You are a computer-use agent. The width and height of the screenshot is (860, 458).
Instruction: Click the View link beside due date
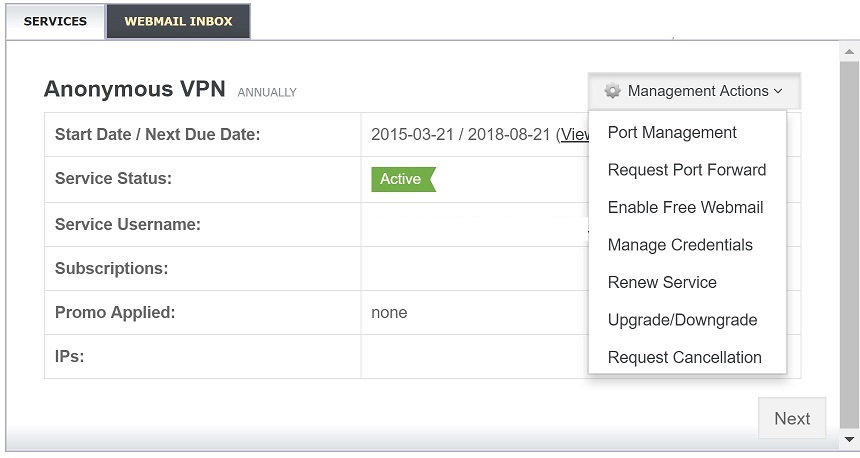(x=574, y=134)
